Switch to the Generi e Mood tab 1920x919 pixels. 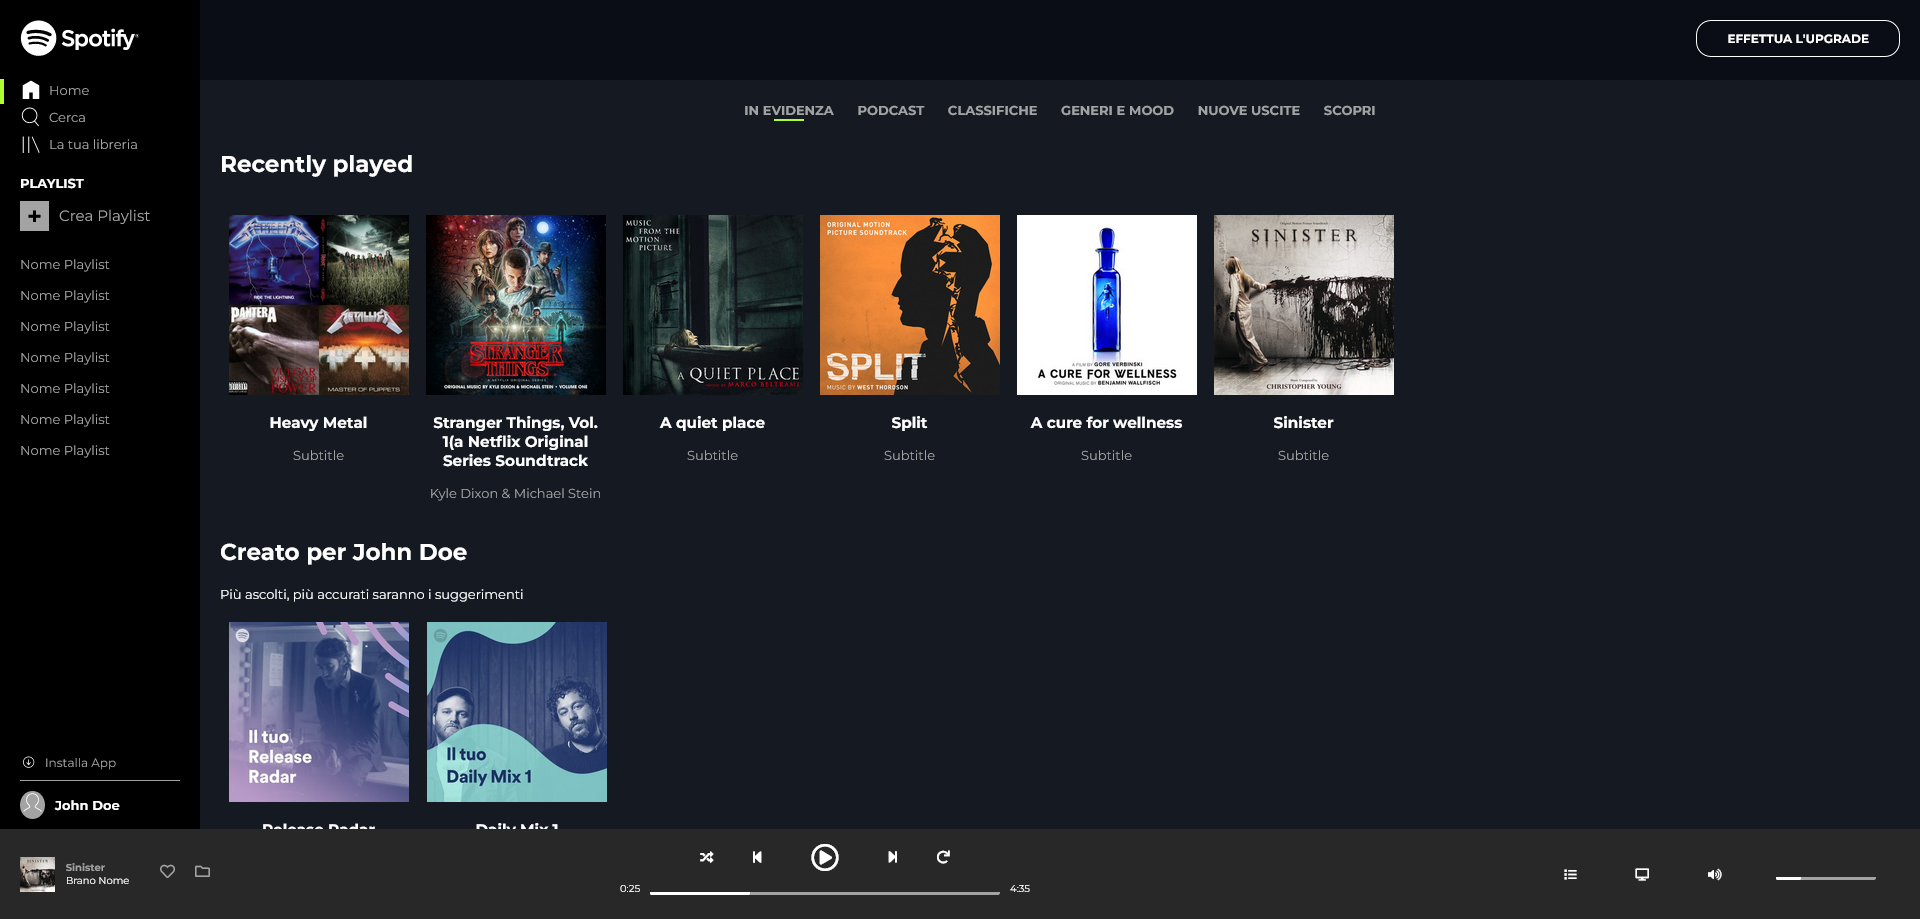(x=1117, y=111)
